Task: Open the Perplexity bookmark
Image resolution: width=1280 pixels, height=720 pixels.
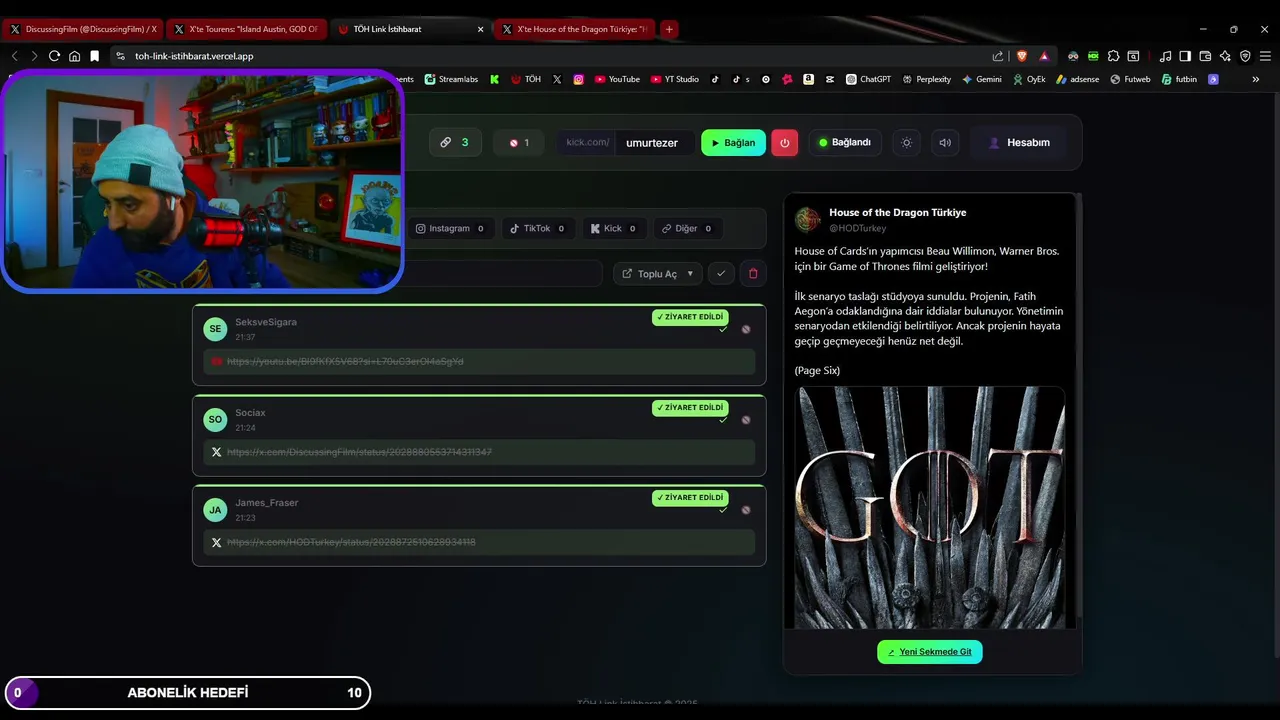Action: pos(926,79)
